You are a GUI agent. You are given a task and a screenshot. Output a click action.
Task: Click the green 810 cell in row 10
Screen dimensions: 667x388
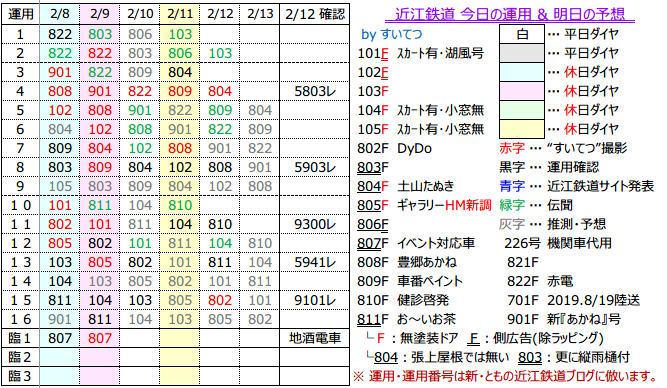tap(180, 205)
